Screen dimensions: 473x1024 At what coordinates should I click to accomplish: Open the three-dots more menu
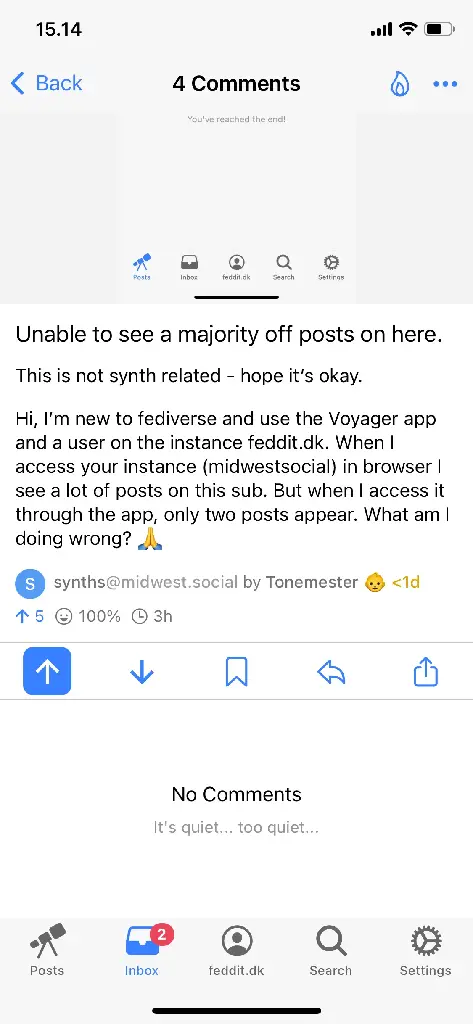pos(446,84)
